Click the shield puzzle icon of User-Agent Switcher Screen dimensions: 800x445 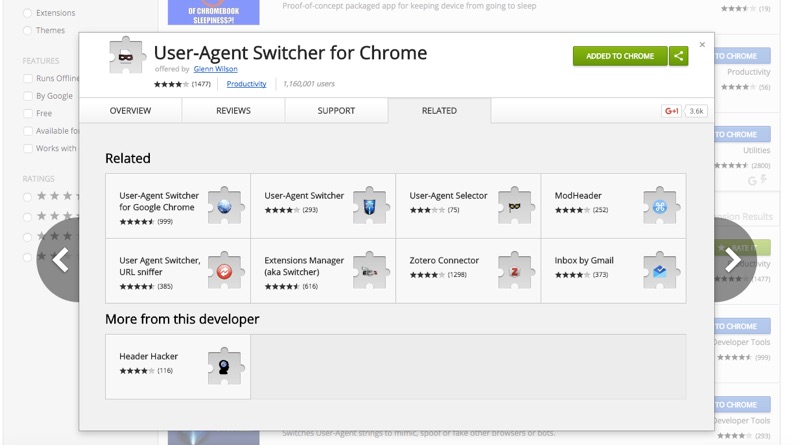pos(369,206)
